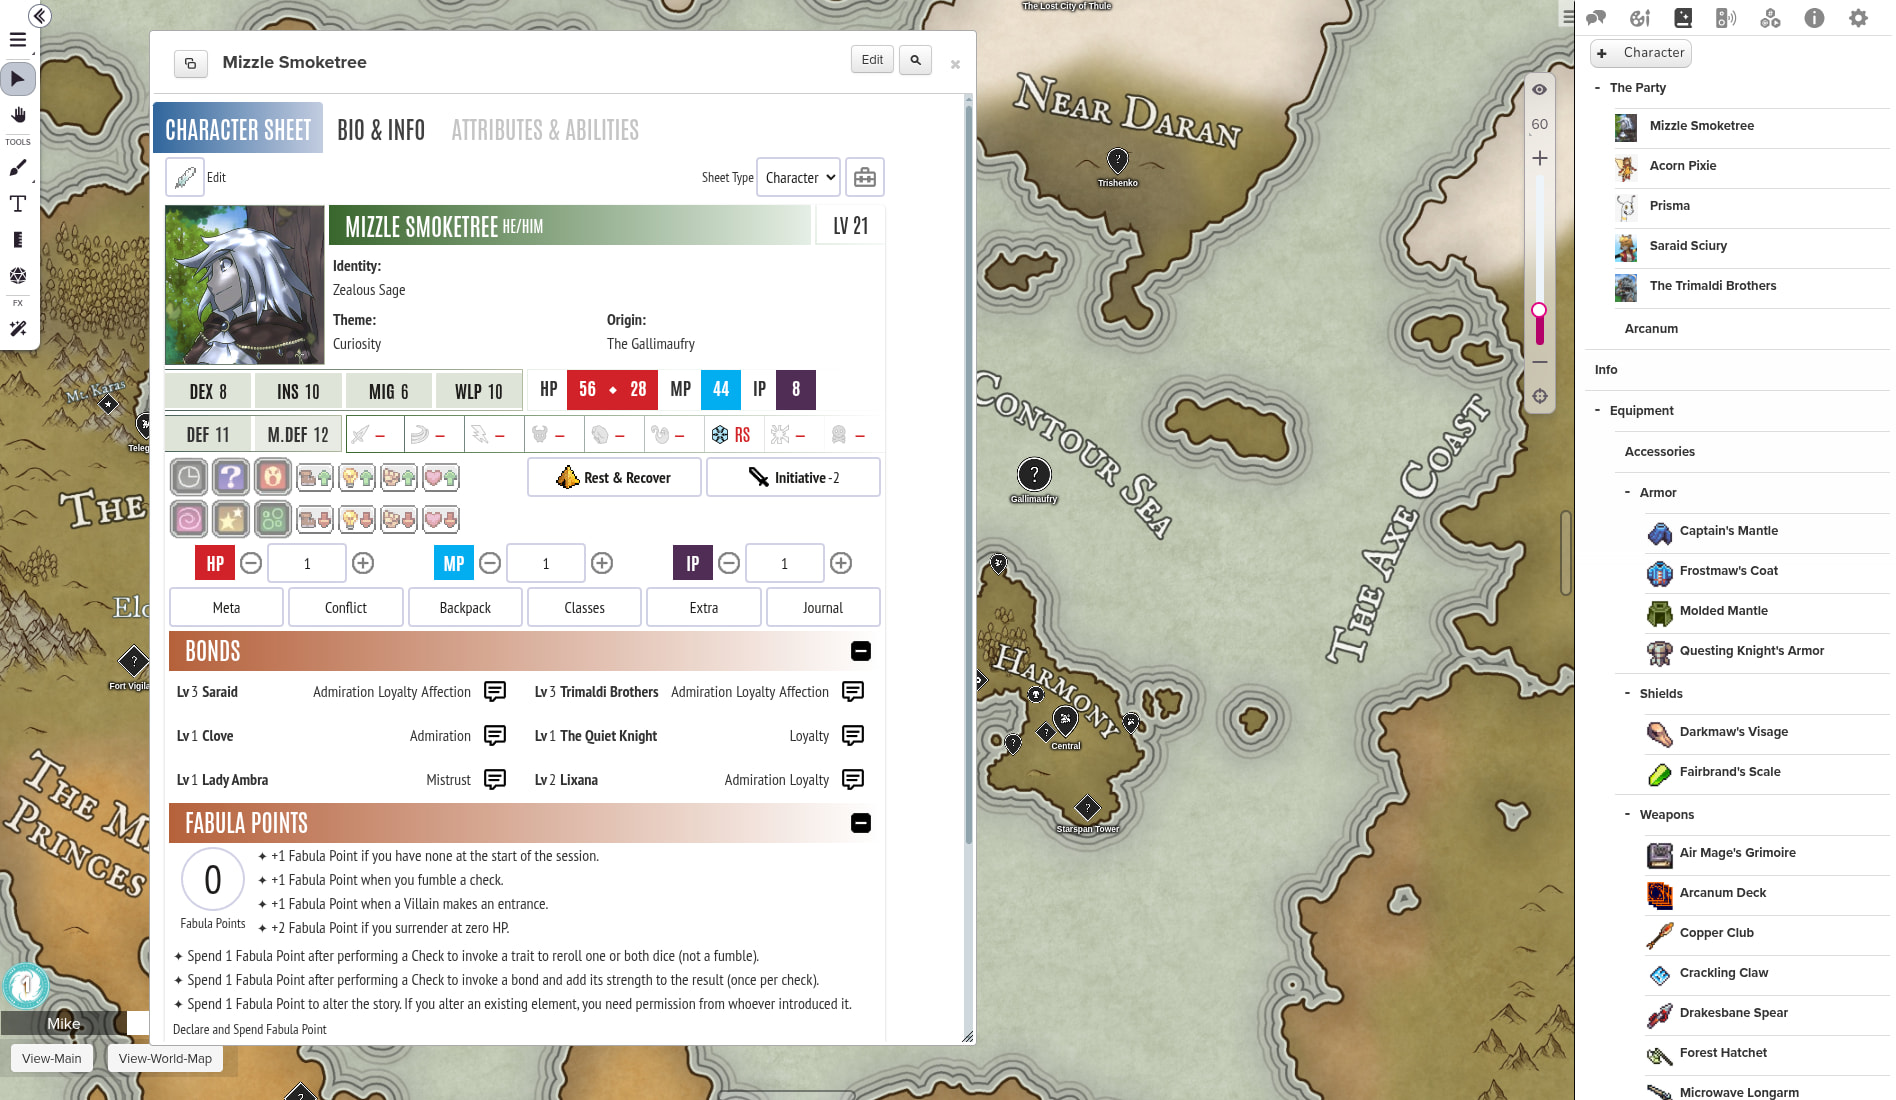Zoom in map with the plus icon
Image resolution: width=1896 pixels, height=1100 pixels.
click(x=1540, y=158)
